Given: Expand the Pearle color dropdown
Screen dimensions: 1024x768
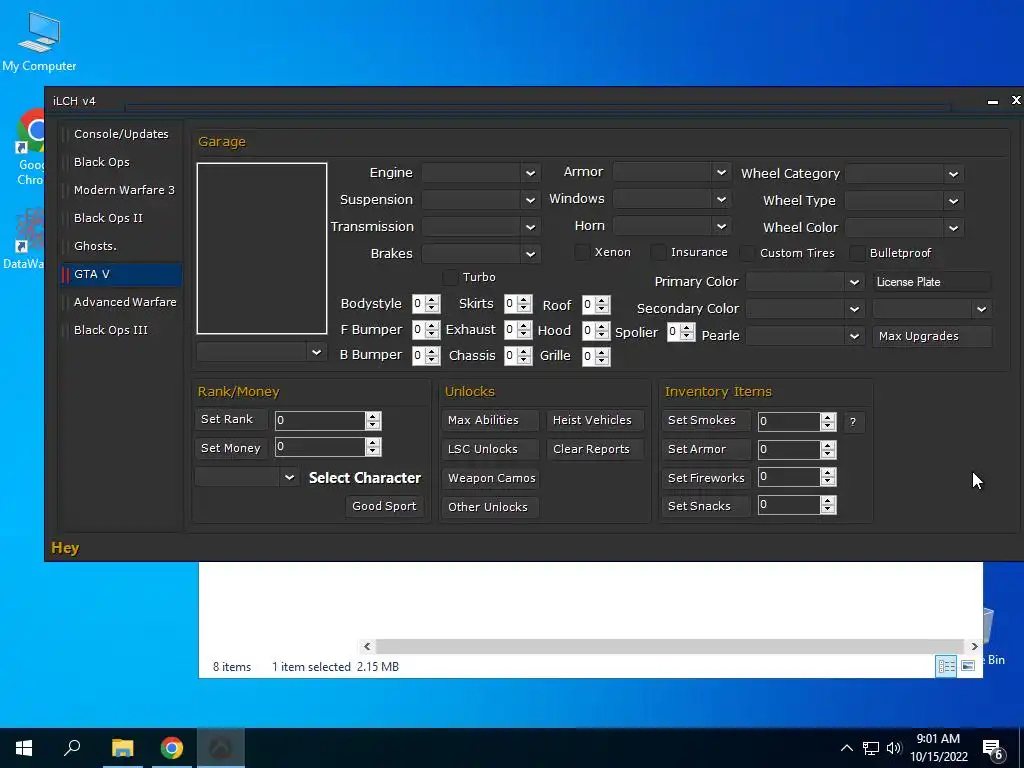Looking at the screenshot, I should click(x=805, y=336).
